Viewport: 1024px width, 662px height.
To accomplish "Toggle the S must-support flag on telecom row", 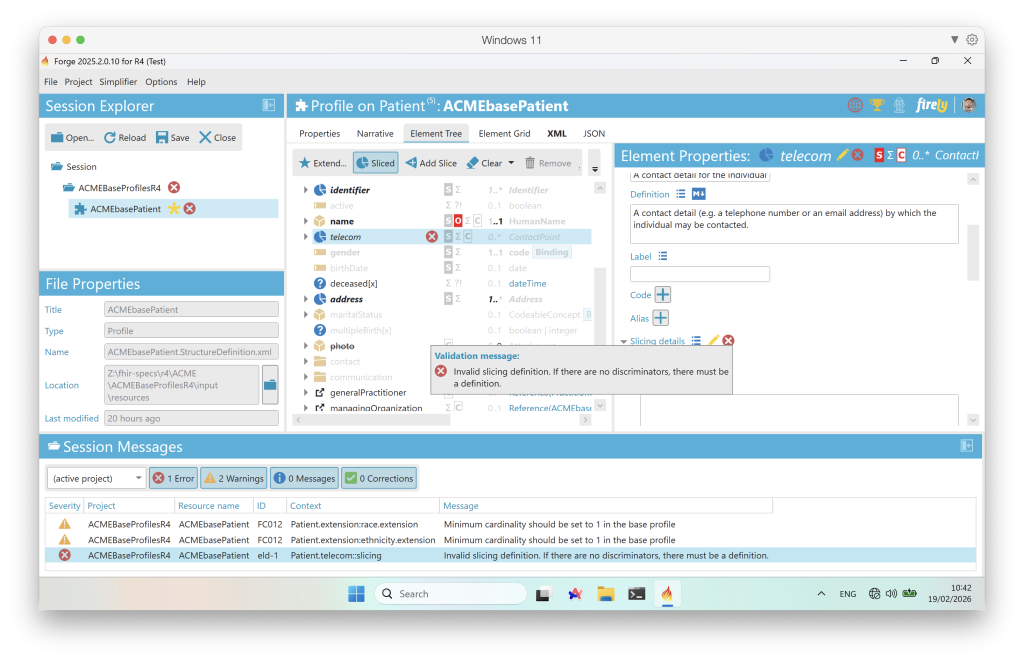I will coord(449,236).
